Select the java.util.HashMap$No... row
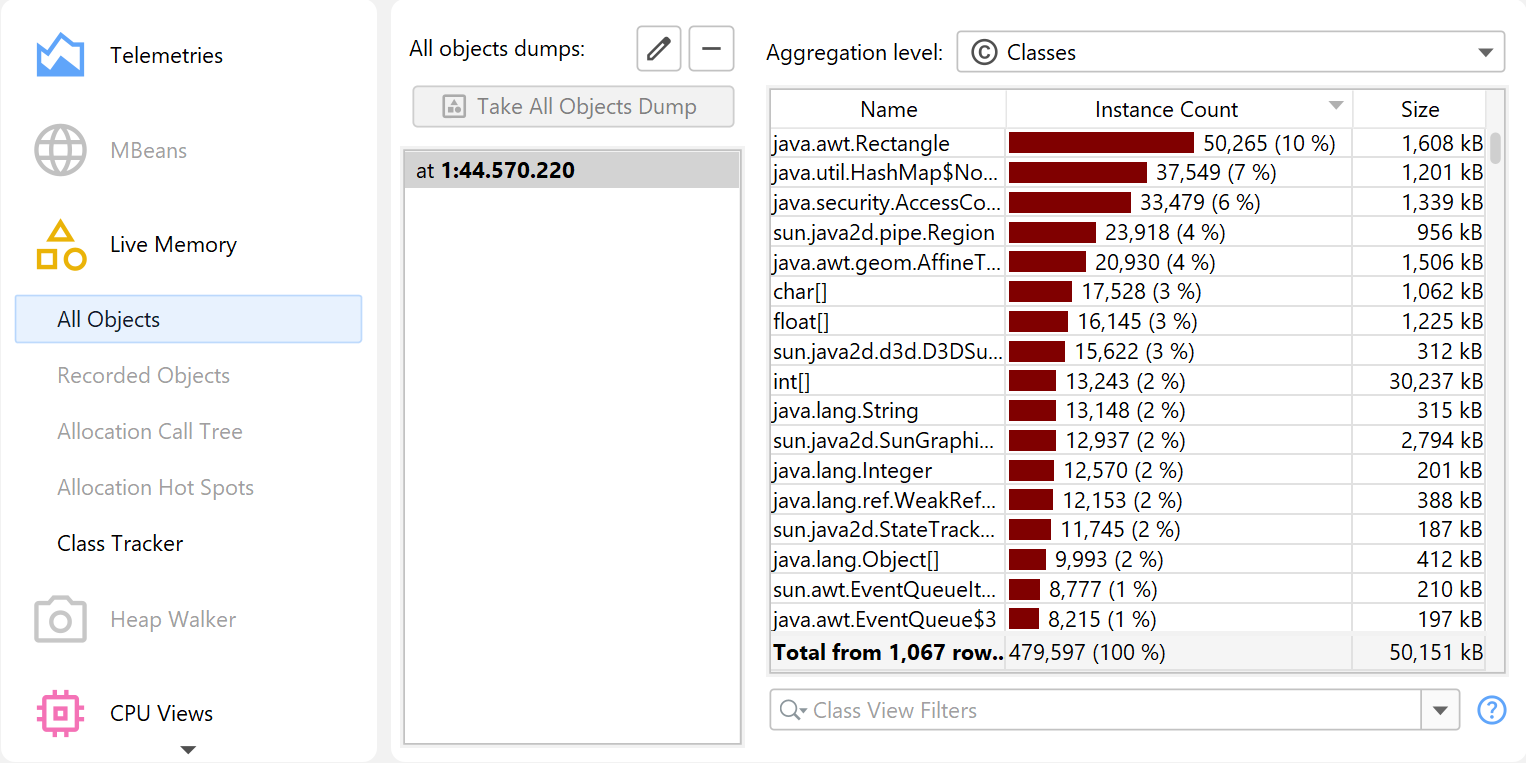The image size is (1526, 763). pyautogui.click(x=1128, y=173)
